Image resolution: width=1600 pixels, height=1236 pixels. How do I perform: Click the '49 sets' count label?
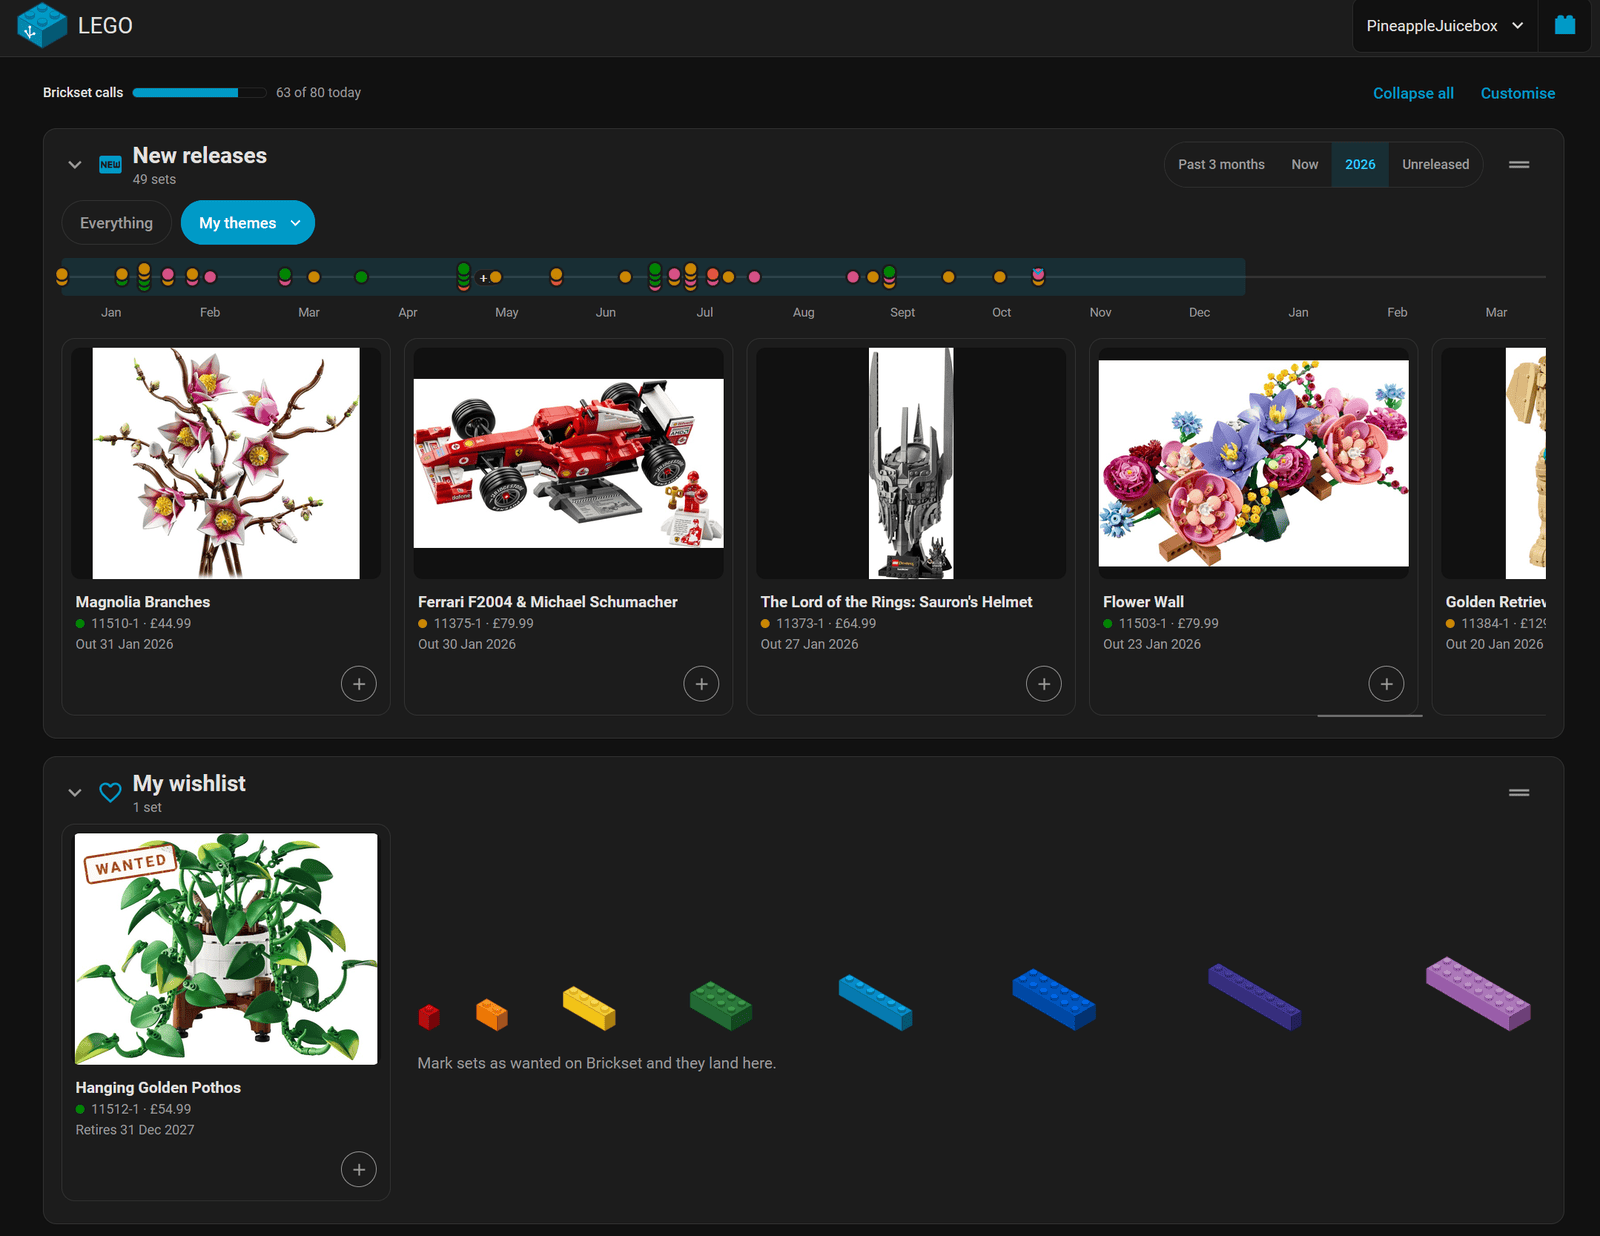[154, 180]
